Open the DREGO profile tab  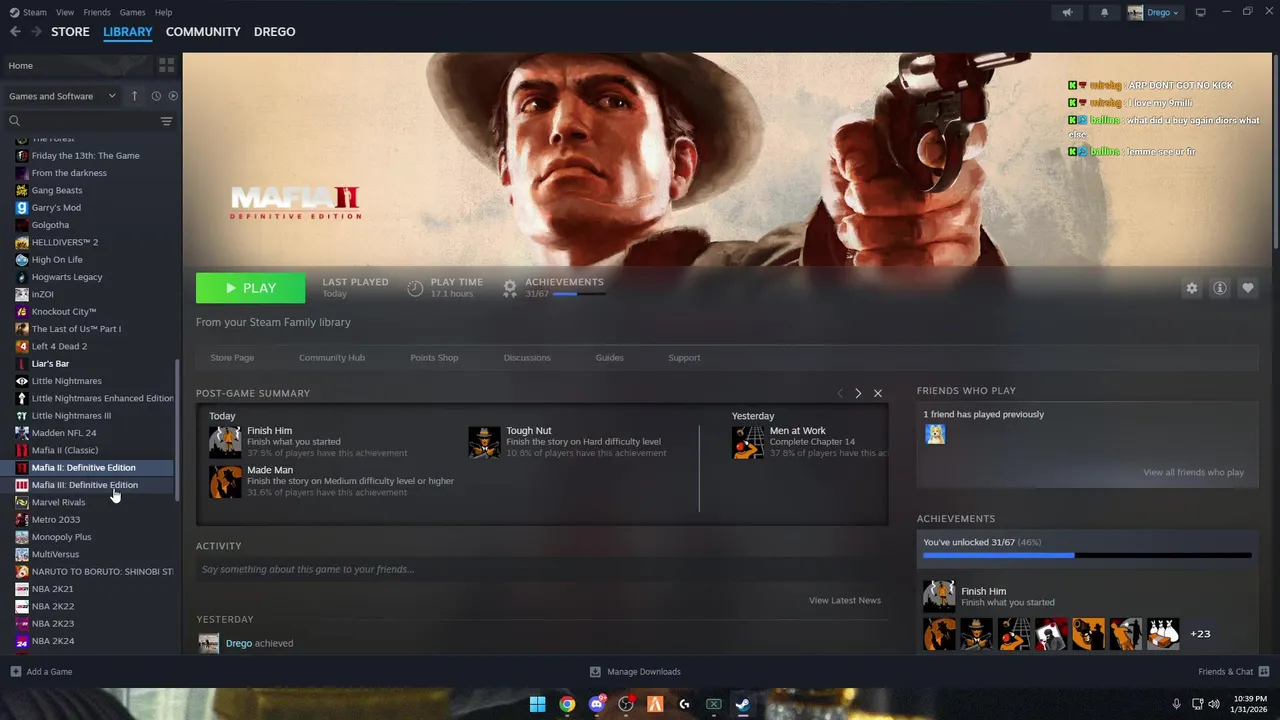point(274,32)
